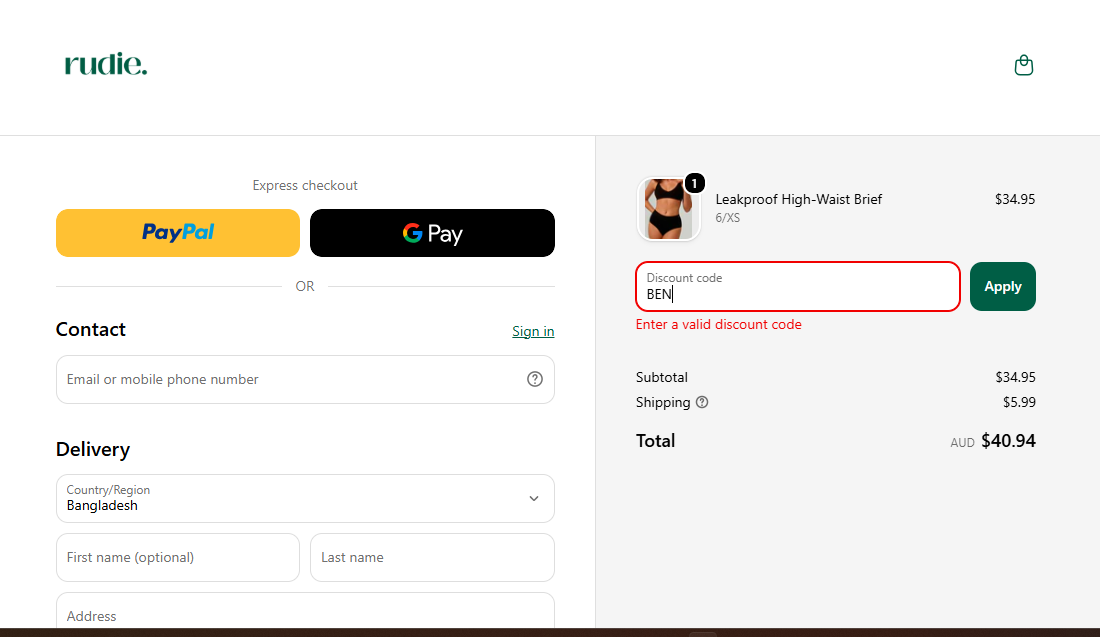Click the Leakproof High-Waist Brief product name
Viewport: 1100px width, 637px height.
click(x=798, y=199)
